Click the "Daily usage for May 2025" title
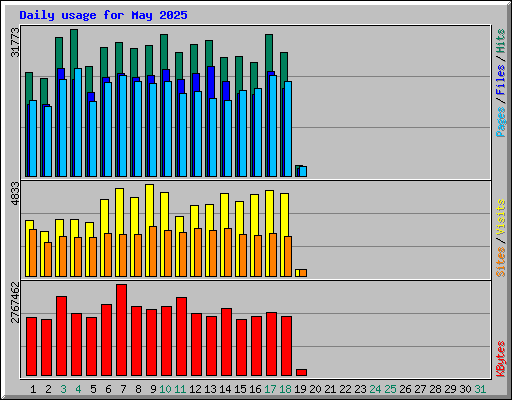Image resolution: width=512 pixels, height=400 pixels. [x=103, y=15]
